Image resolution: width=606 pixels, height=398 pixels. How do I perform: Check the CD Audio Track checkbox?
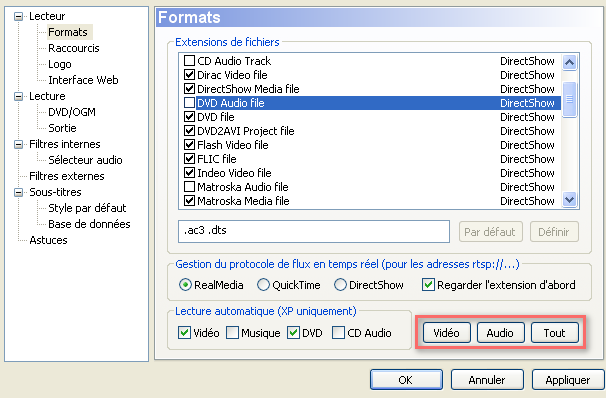tap(189, 61)
